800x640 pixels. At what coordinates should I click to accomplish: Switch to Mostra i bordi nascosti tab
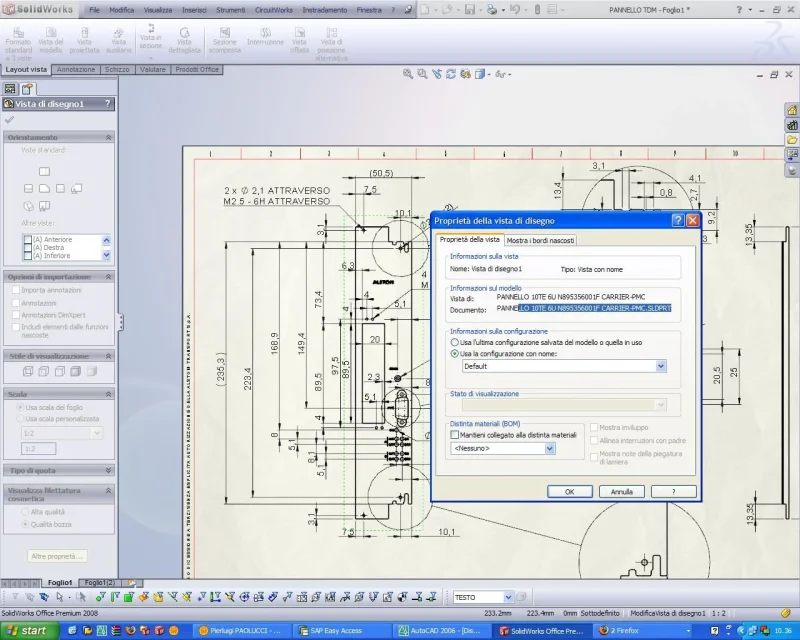[540, 240]
